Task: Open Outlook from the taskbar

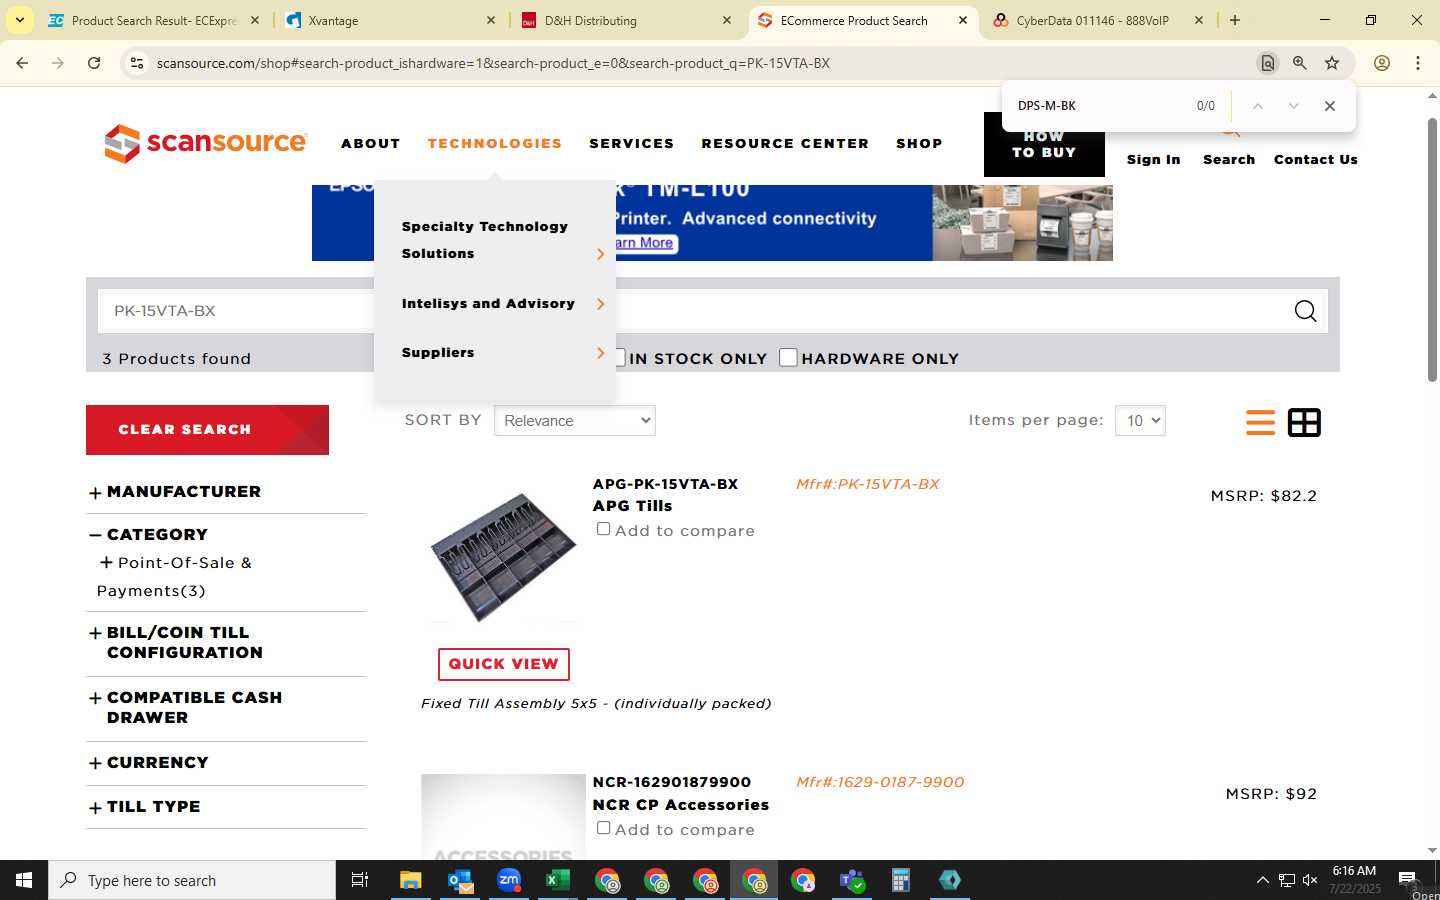Action: click(x=460, y=880)
